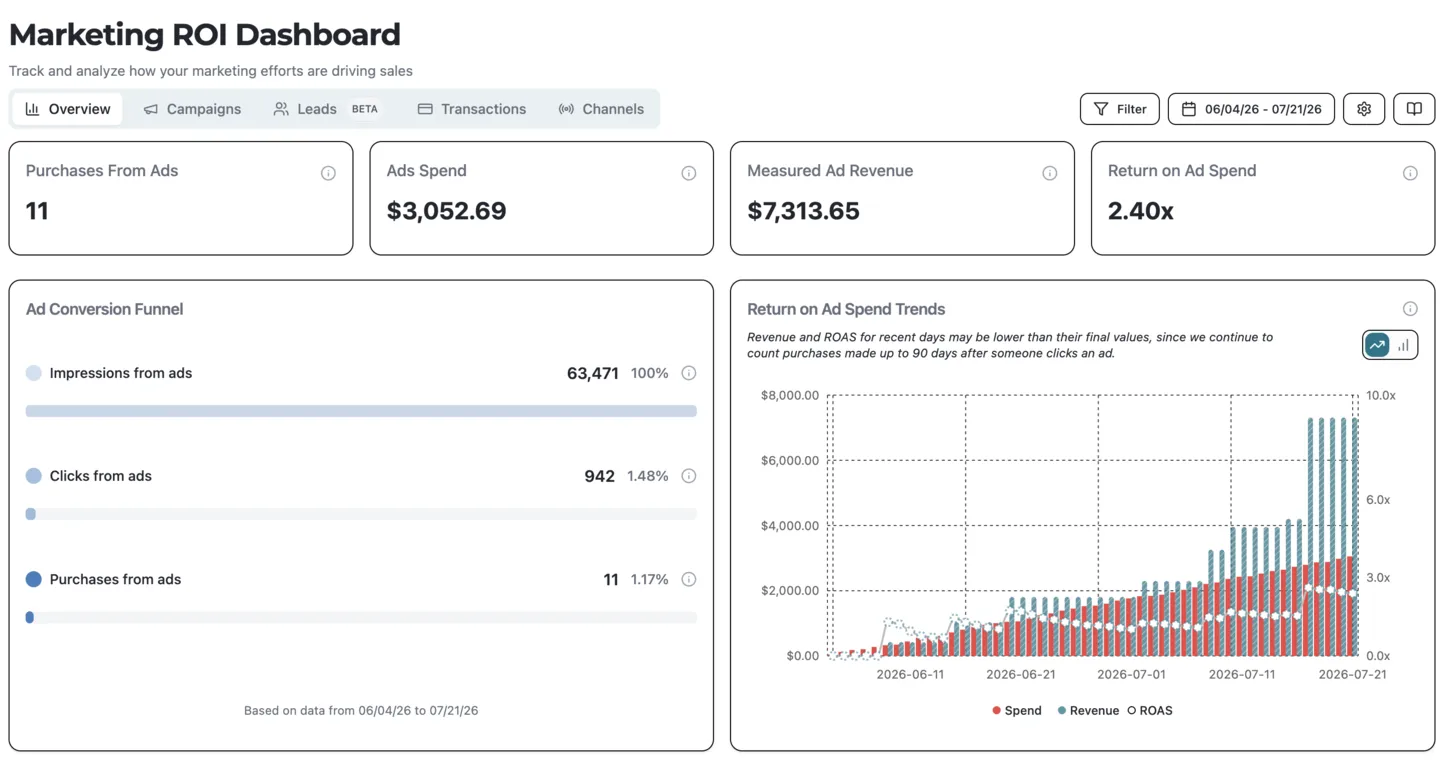This screenshot has width=1440, height=782.
Task: Click the 1.48% click rate value
Action: click(648, 476)
